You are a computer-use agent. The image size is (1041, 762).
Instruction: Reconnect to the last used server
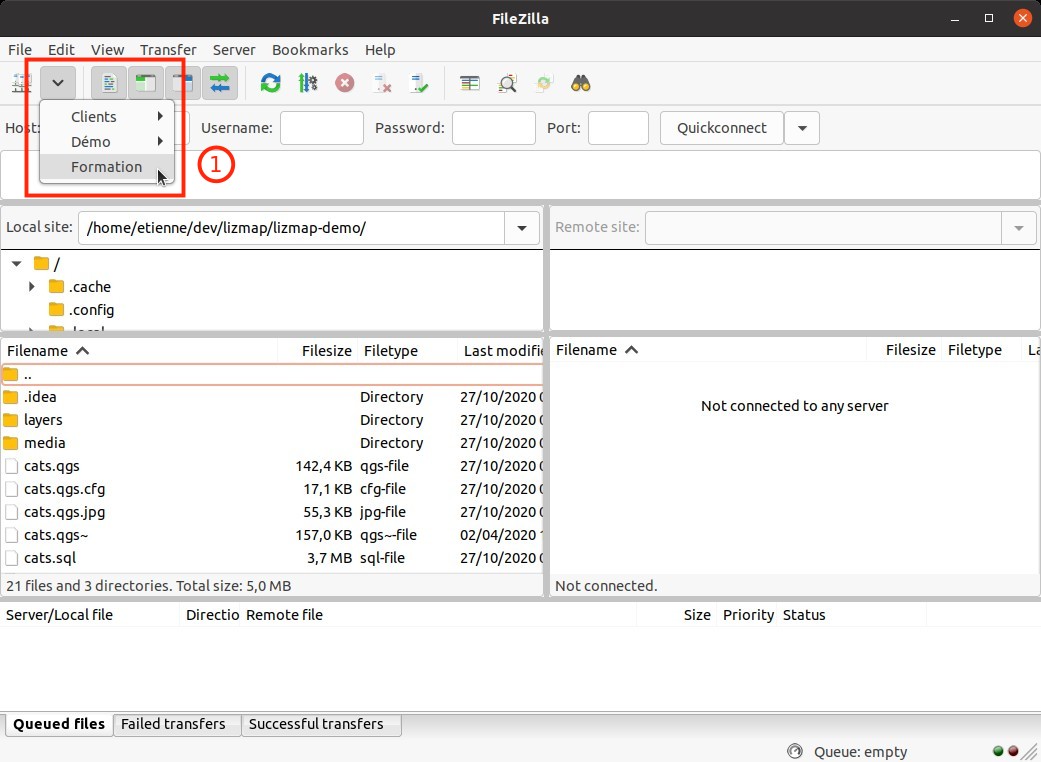click(x=419, y=83)
